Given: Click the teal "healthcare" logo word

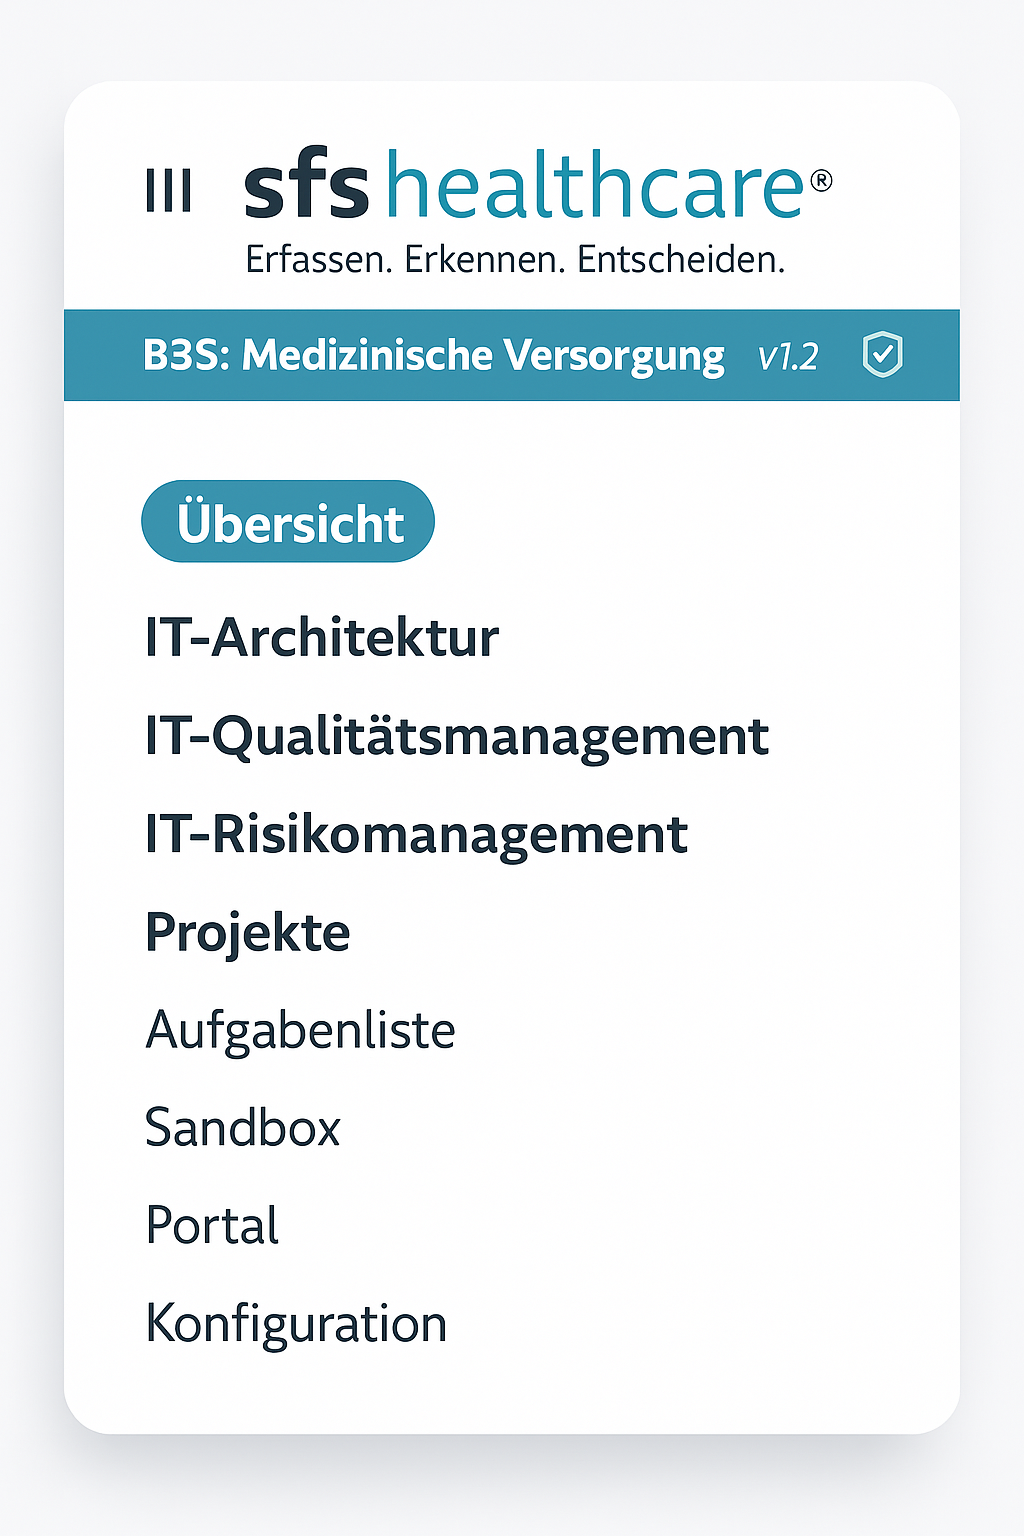Looking at the screenshot, I should click(x=595, y=186).
